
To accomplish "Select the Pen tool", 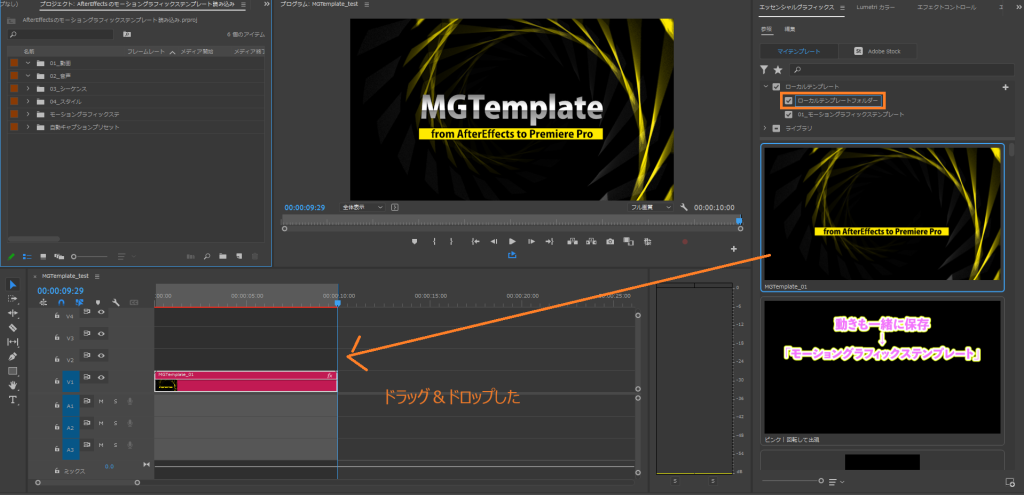I will coord(13,356).
